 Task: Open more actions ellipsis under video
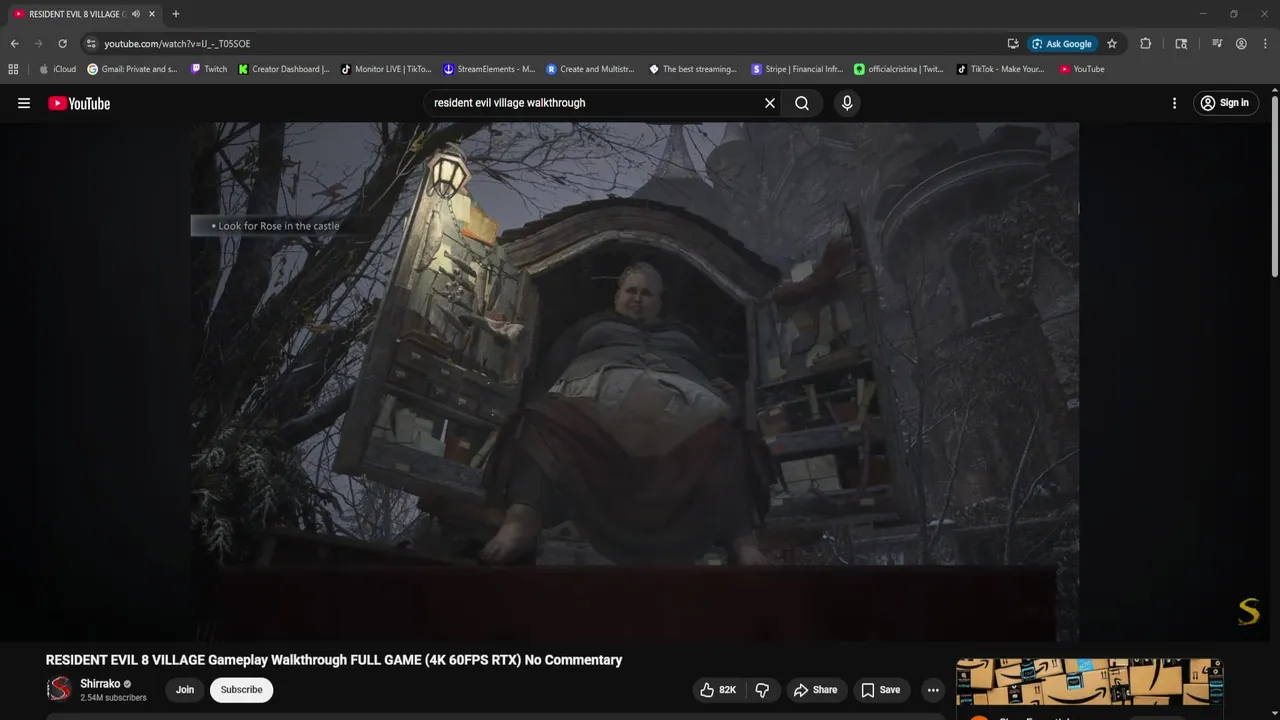(x=933, y=690)
